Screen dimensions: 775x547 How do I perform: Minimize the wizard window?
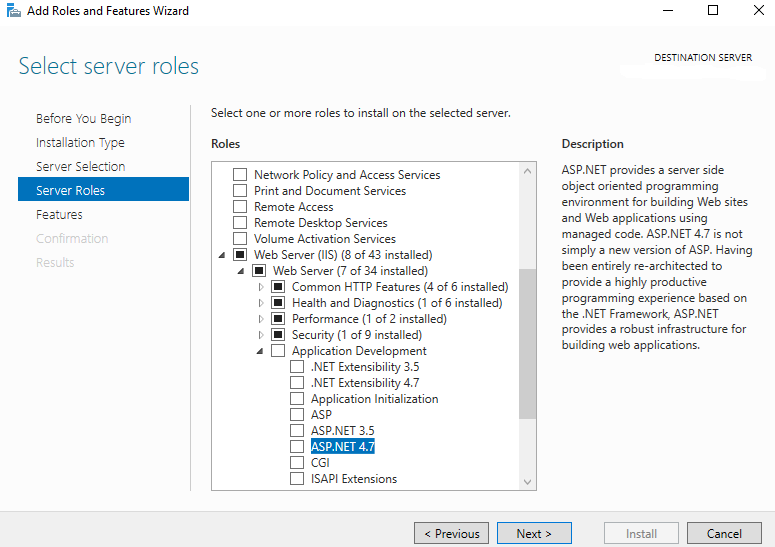(668, 10)
